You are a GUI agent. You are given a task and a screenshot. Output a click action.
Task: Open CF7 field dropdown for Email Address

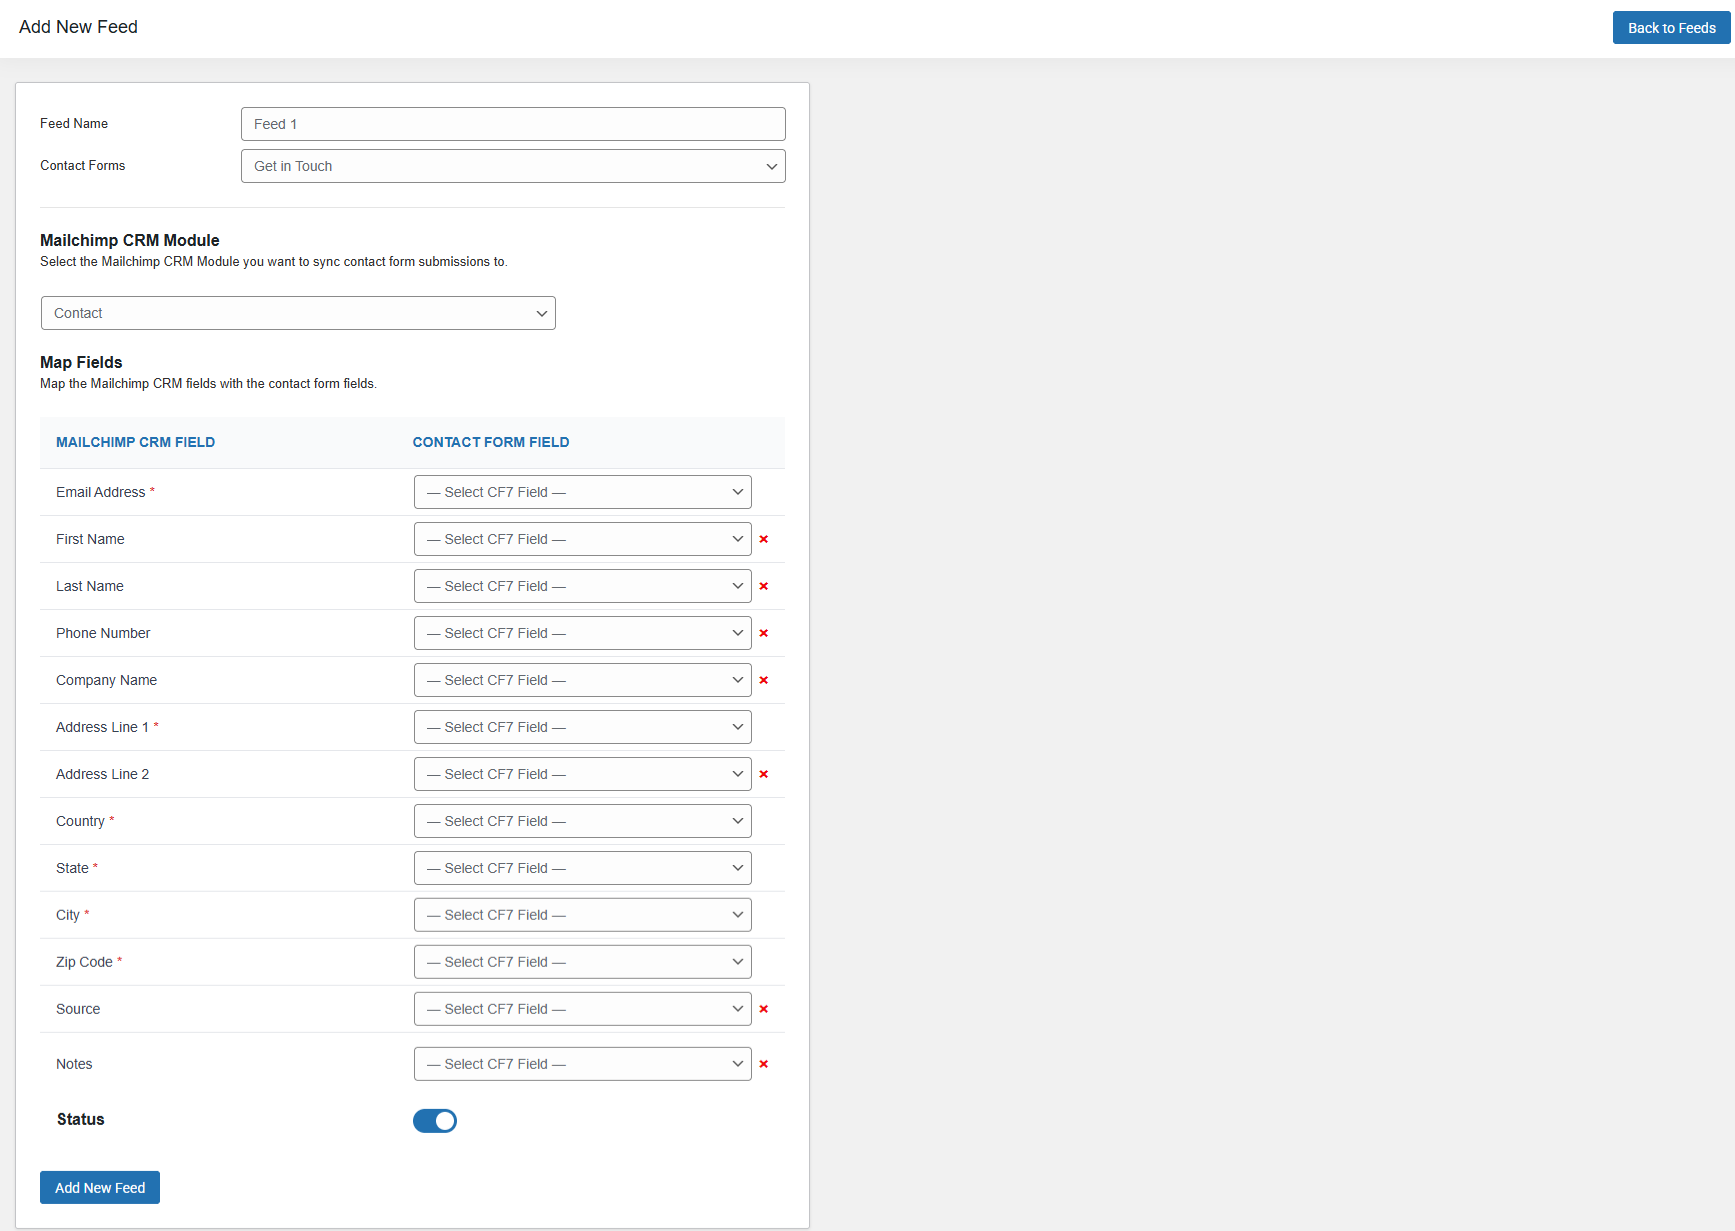[582, 492]
